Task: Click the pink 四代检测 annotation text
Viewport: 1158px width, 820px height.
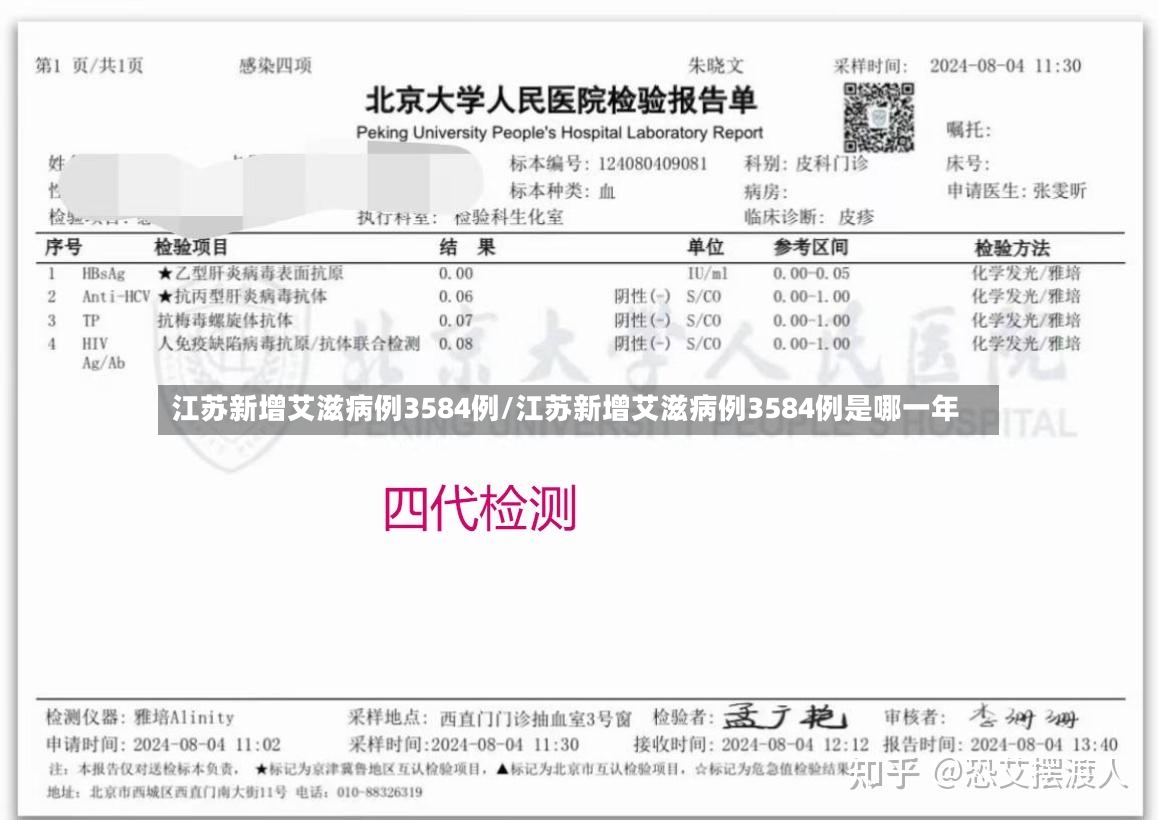Action: (x=480, y=508)
